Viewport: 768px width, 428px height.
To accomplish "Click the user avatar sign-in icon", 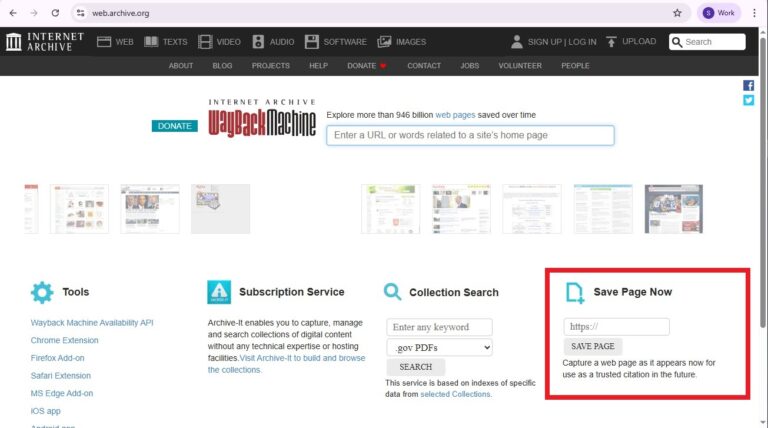I will click(x=517, y=42).
